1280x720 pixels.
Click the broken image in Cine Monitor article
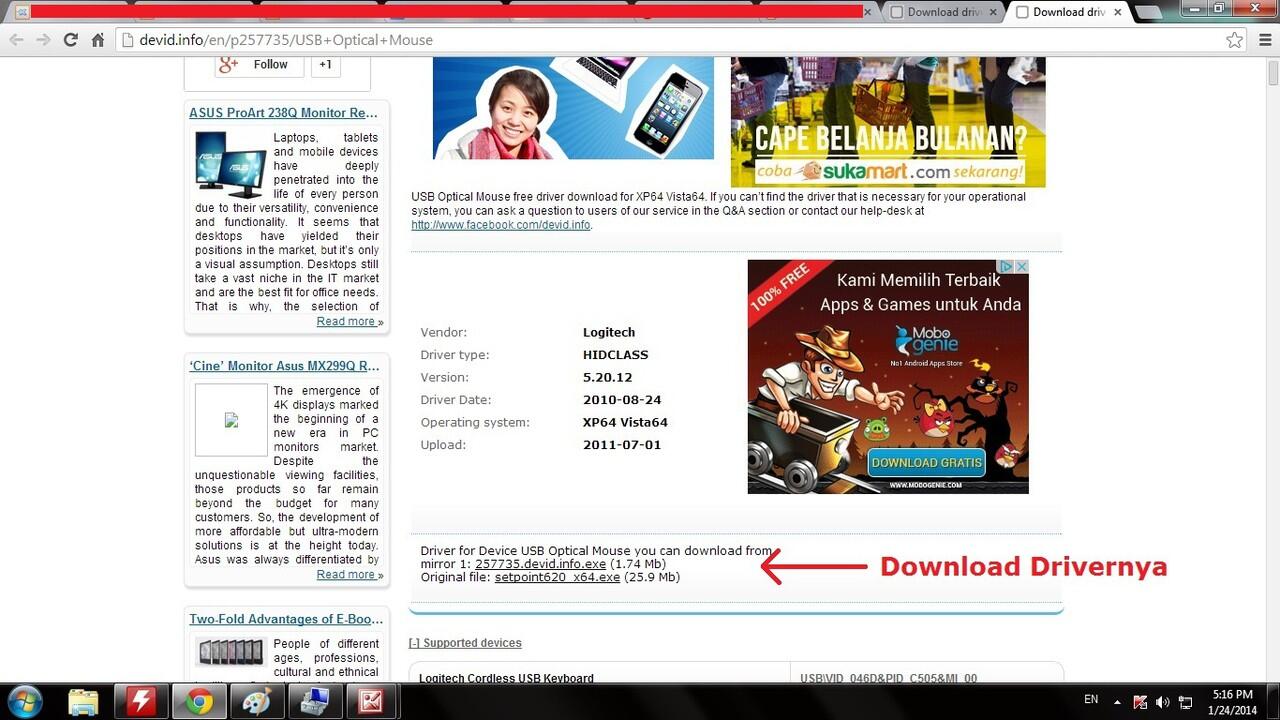click(x=231, y=420)
